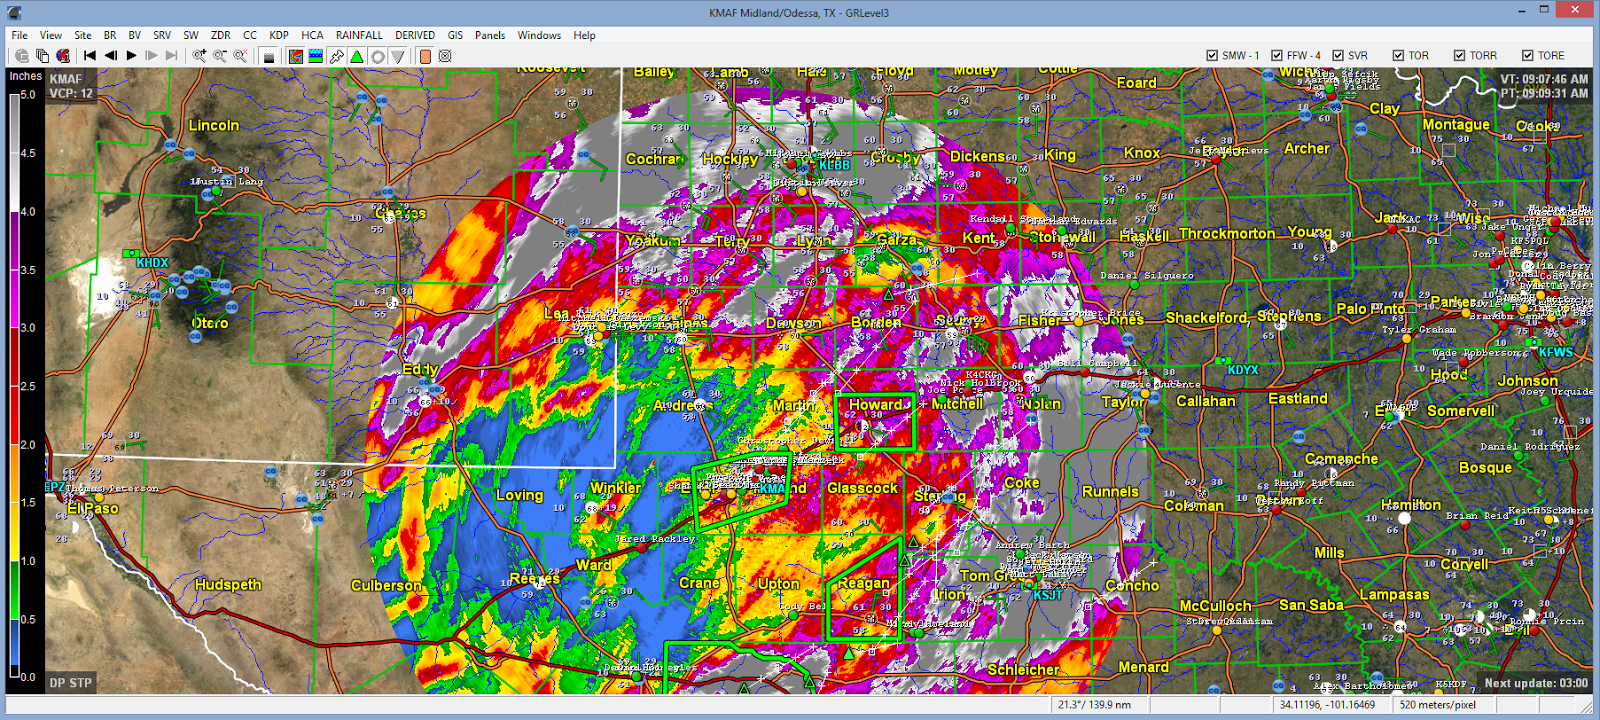
Task: Open the Panels menu
Action: (x=490, y=35)
